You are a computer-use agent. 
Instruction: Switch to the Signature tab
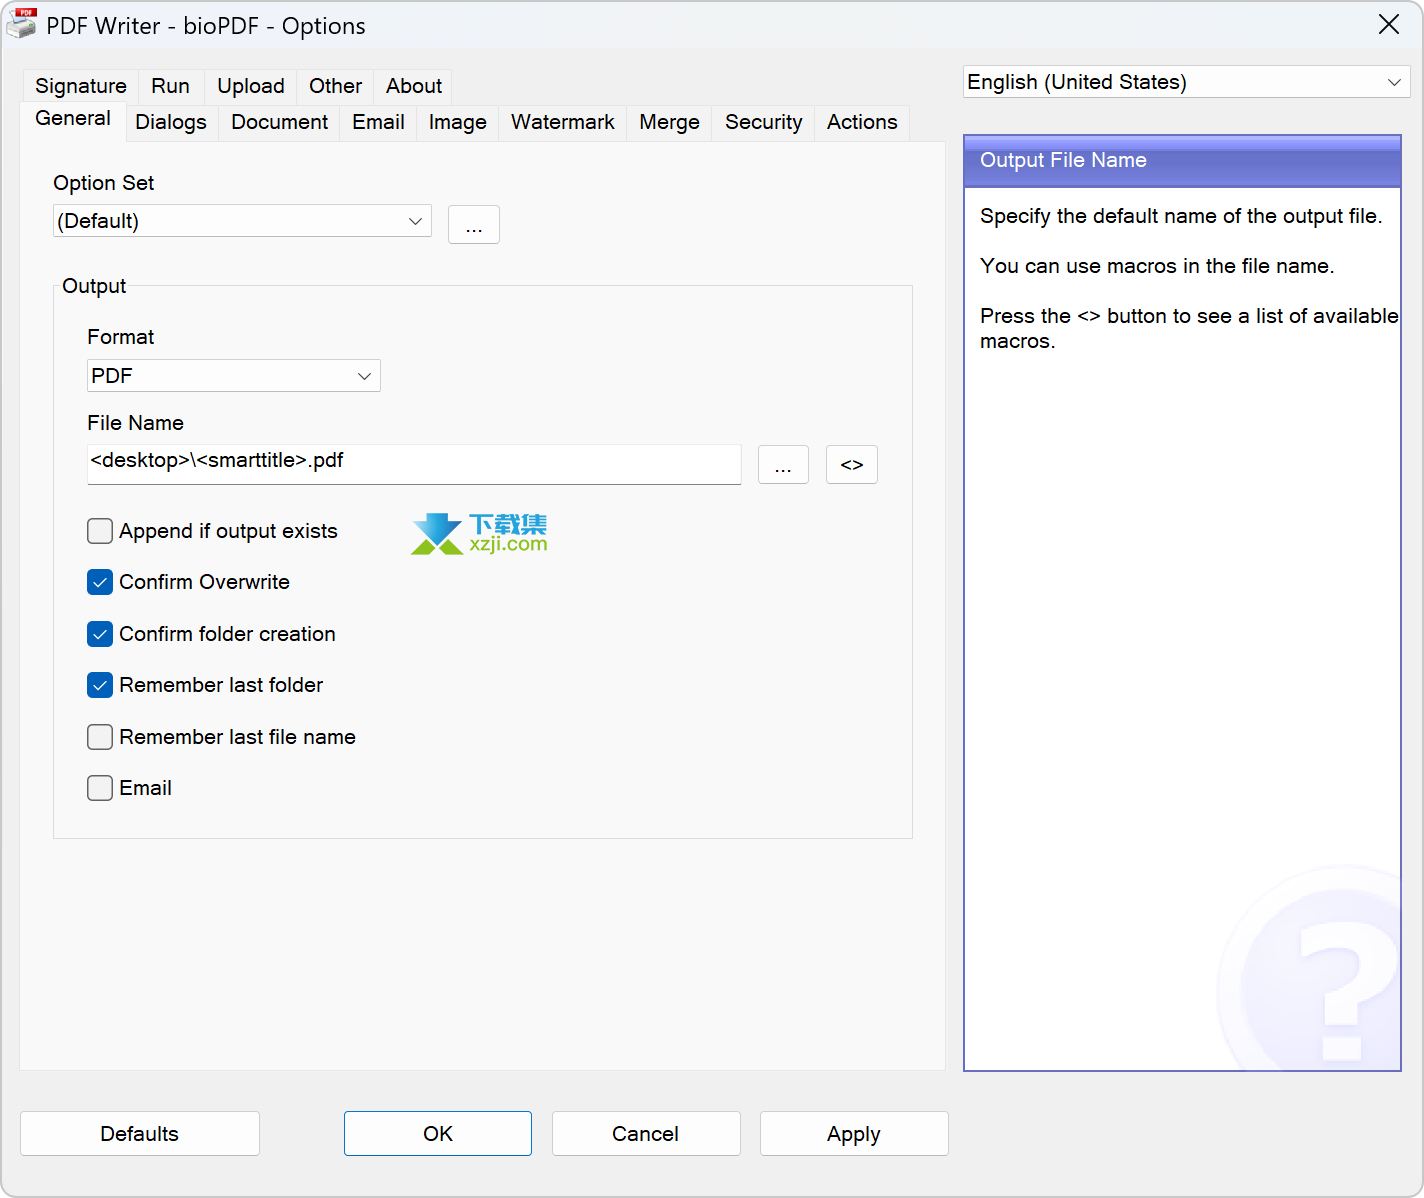[x=81, y=86]
